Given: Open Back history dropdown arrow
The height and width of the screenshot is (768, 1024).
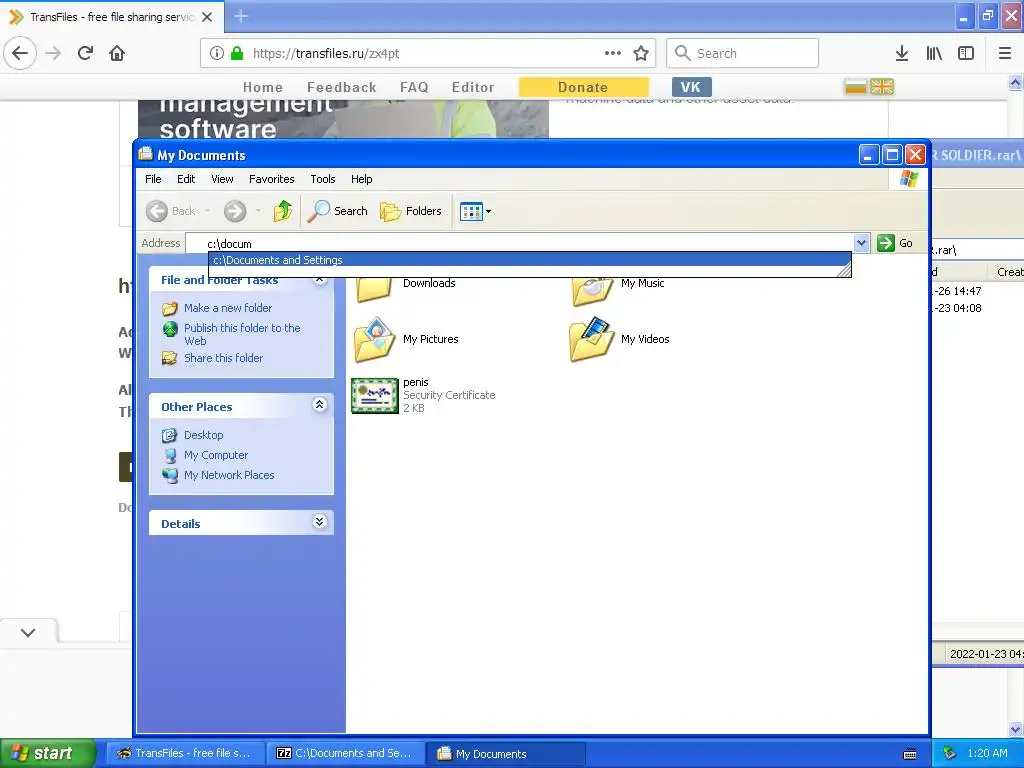Looking at the screenshot, I should tap(208, 211).
